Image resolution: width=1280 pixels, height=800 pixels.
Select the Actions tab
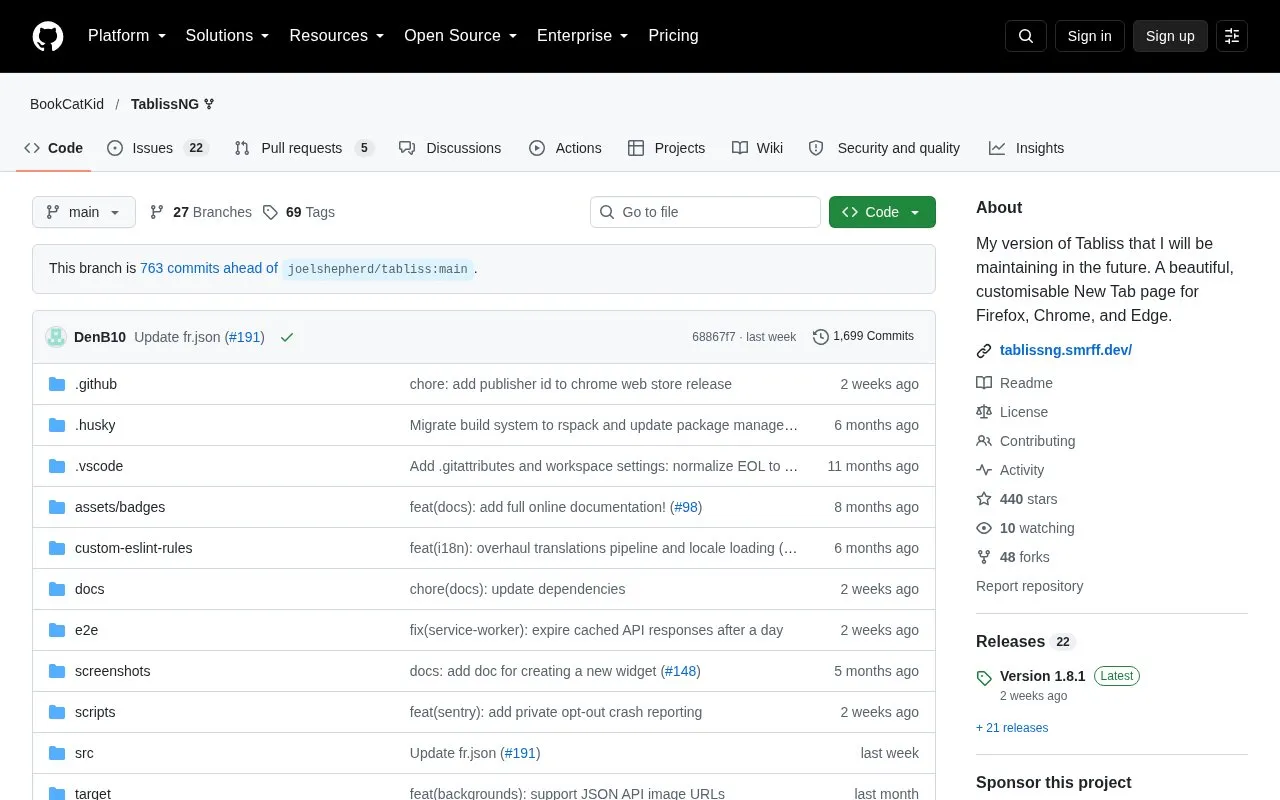565,148
